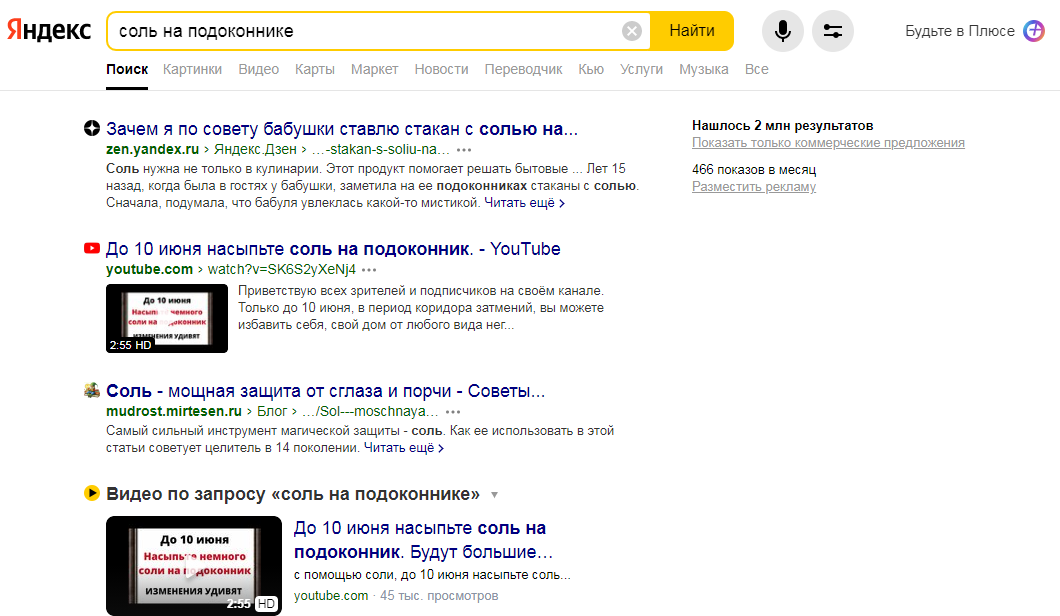The image size is (1060, 616).
Task: Open the Блог breadcrumb link
Action: 272,411
